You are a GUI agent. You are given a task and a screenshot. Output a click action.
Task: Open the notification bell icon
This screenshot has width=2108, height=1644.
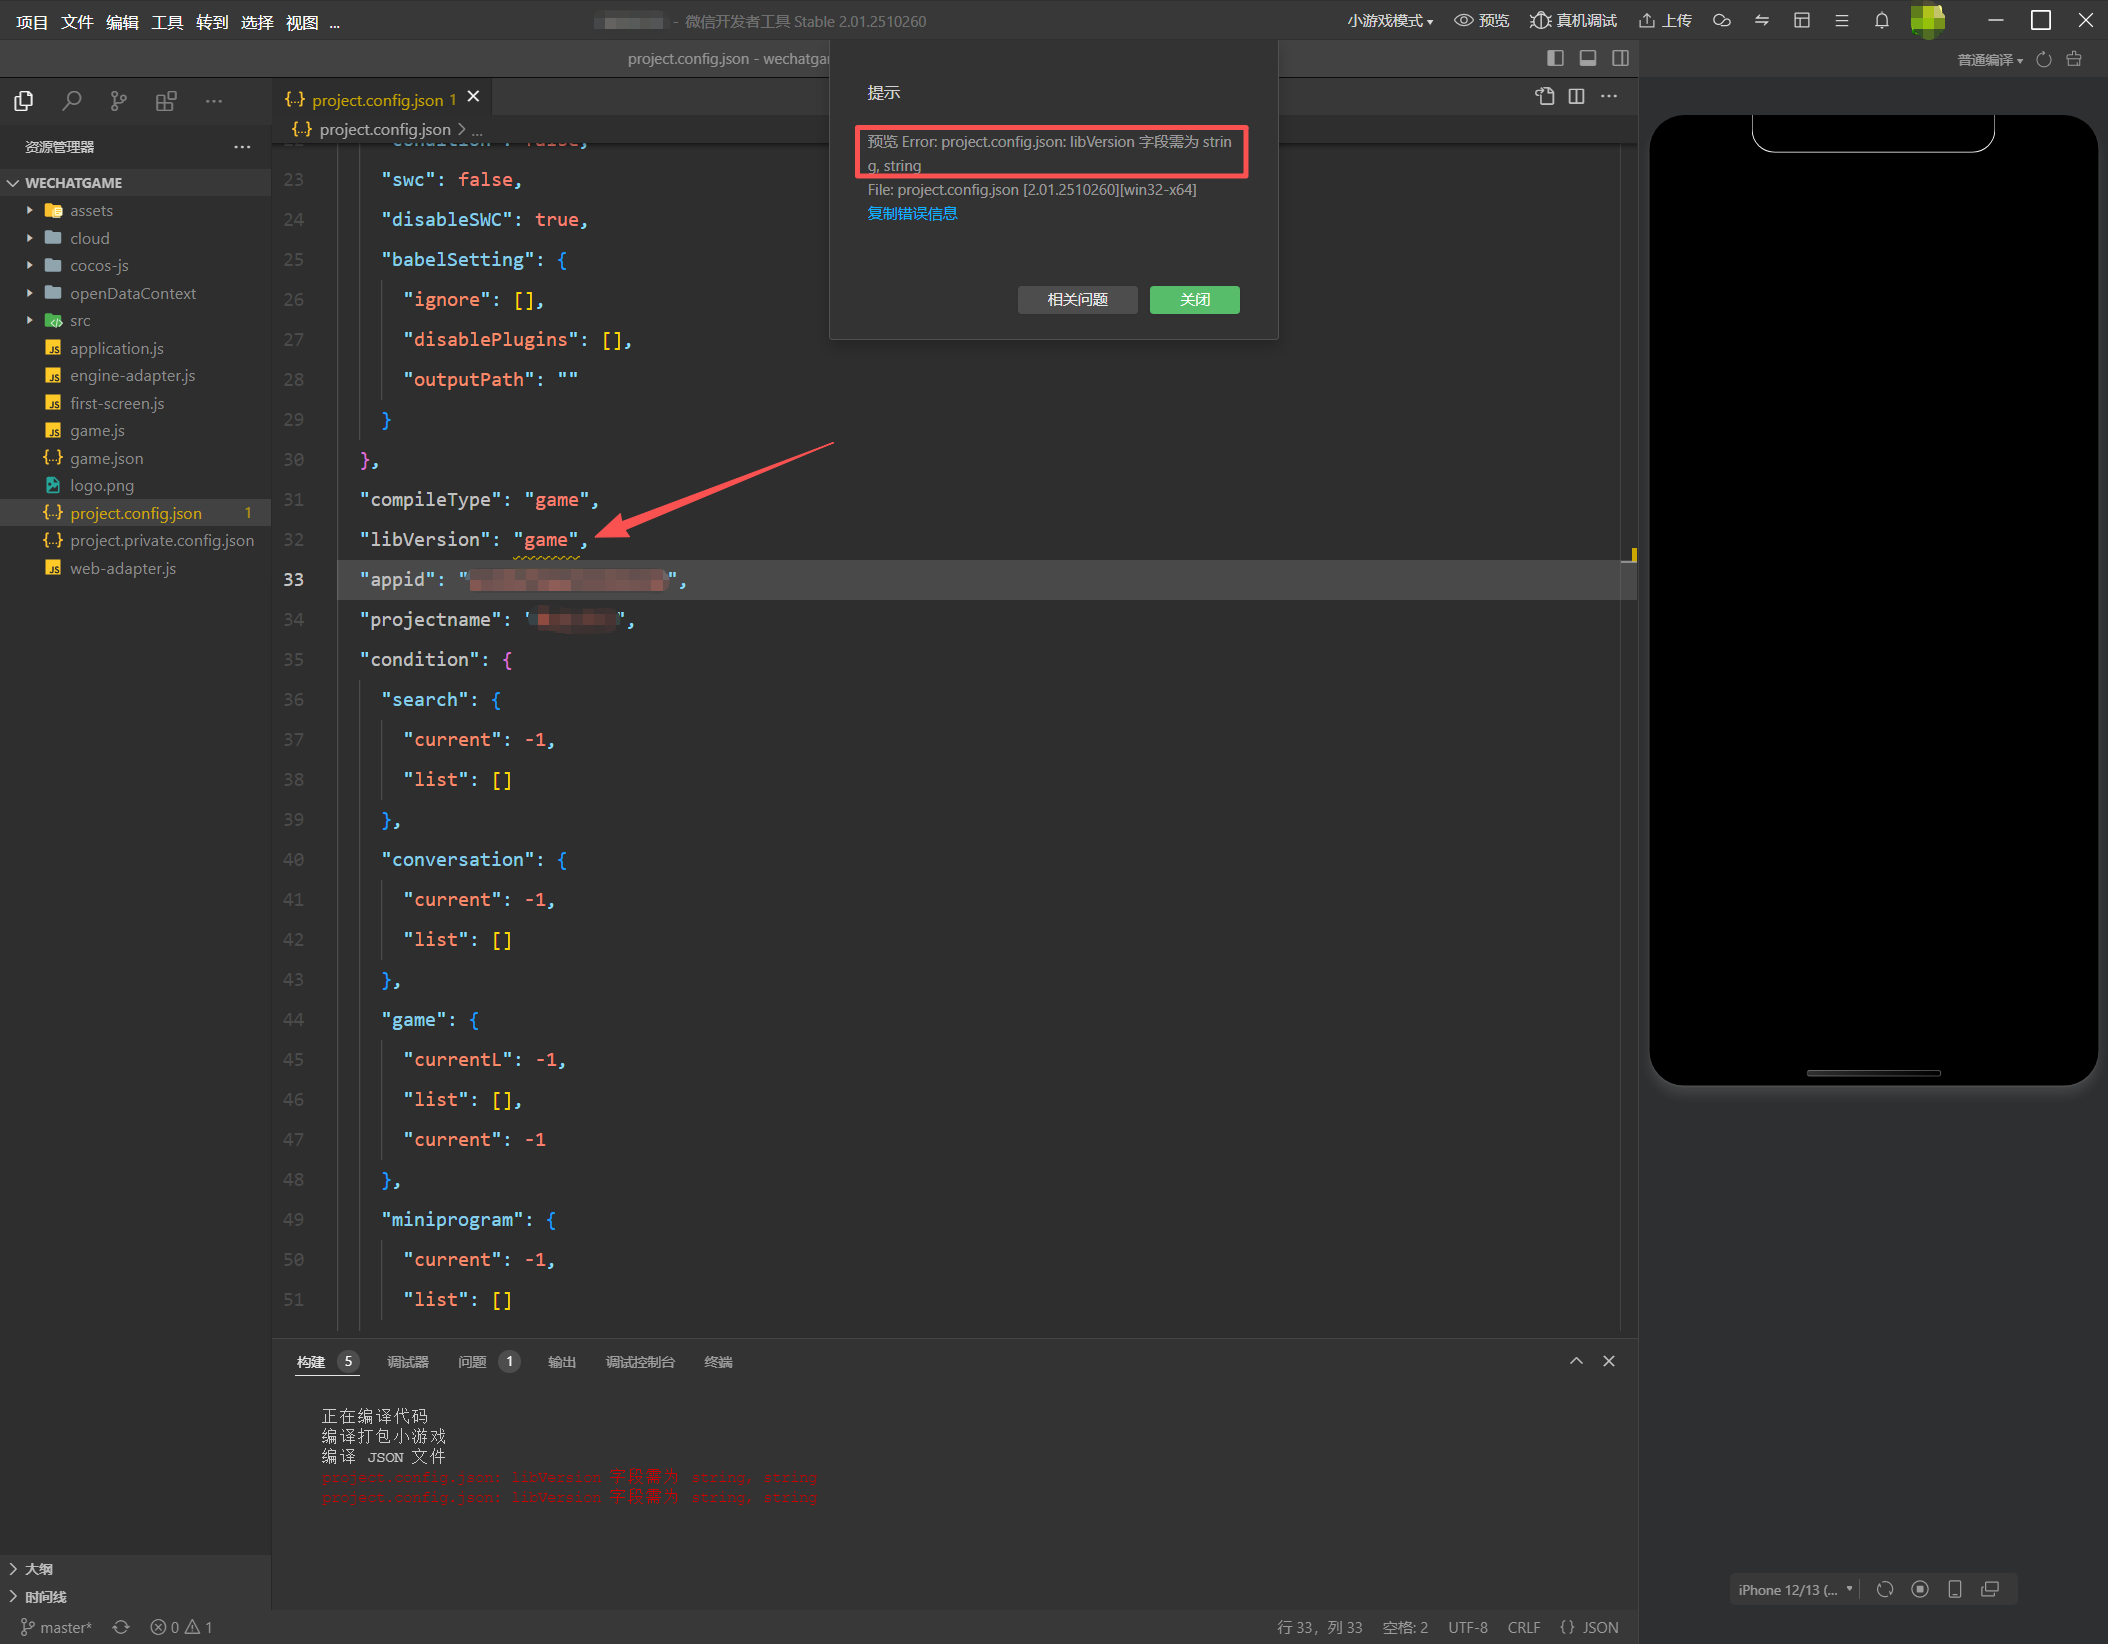click(1881, 21)
